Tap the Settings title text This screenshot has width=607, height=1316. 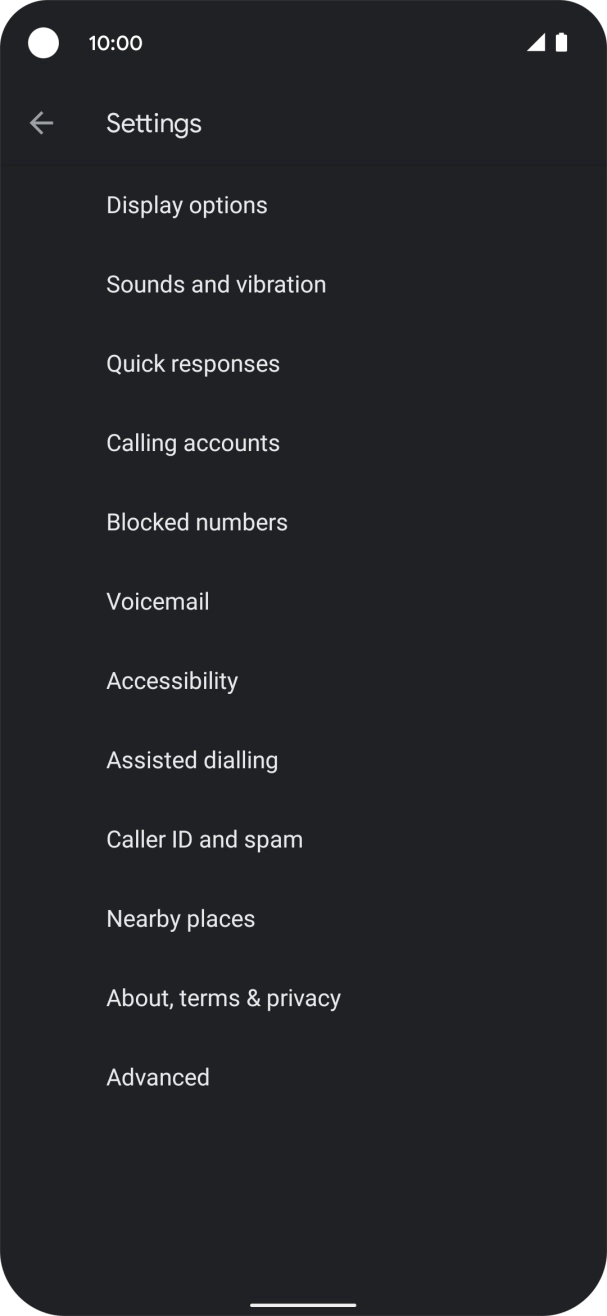coord(154,122)
